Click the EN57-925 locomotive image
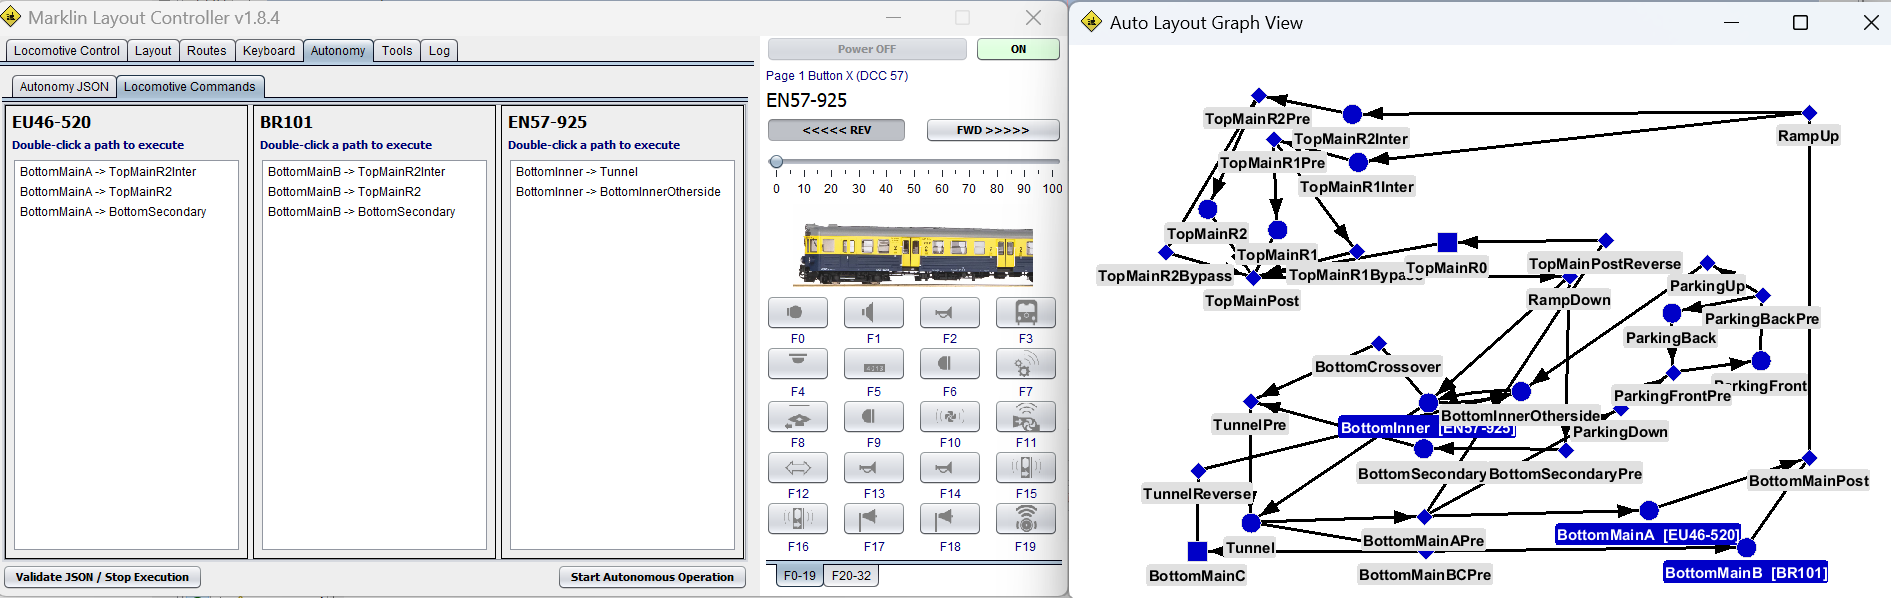1891x598 pixels. point(915,254)
